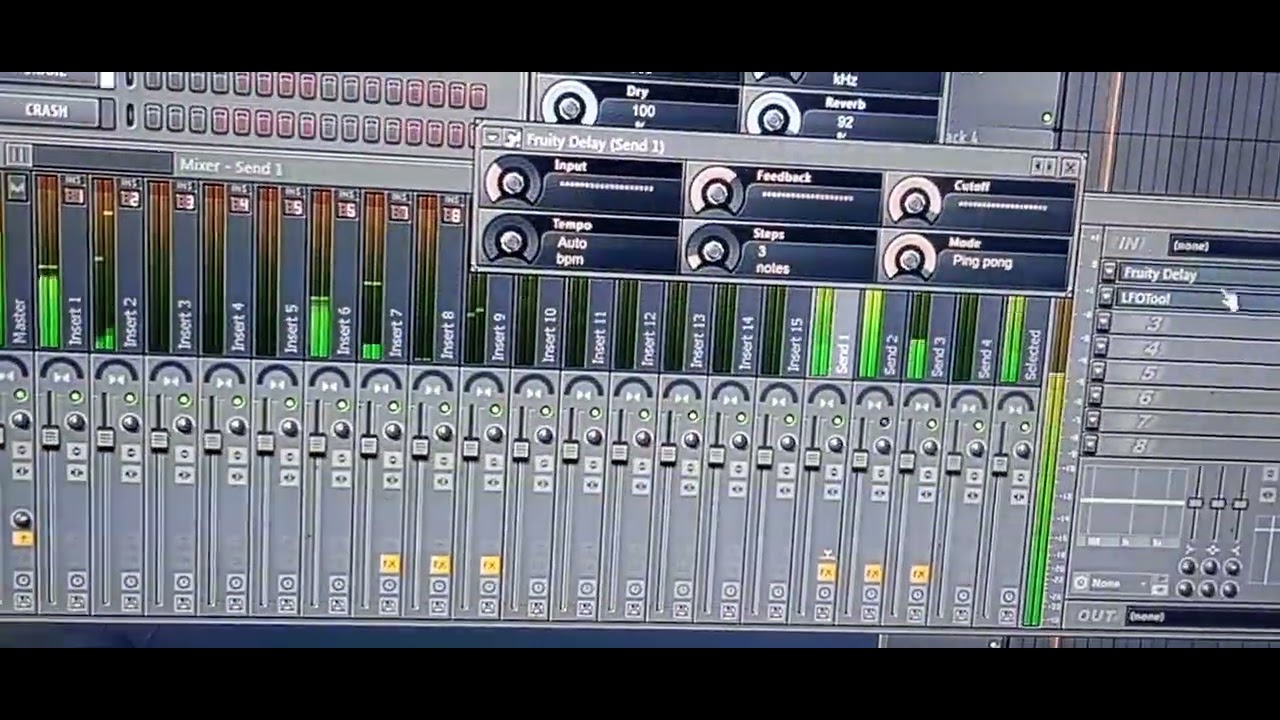
Task: Click the FX button on Insert 7
Action: 389,565
